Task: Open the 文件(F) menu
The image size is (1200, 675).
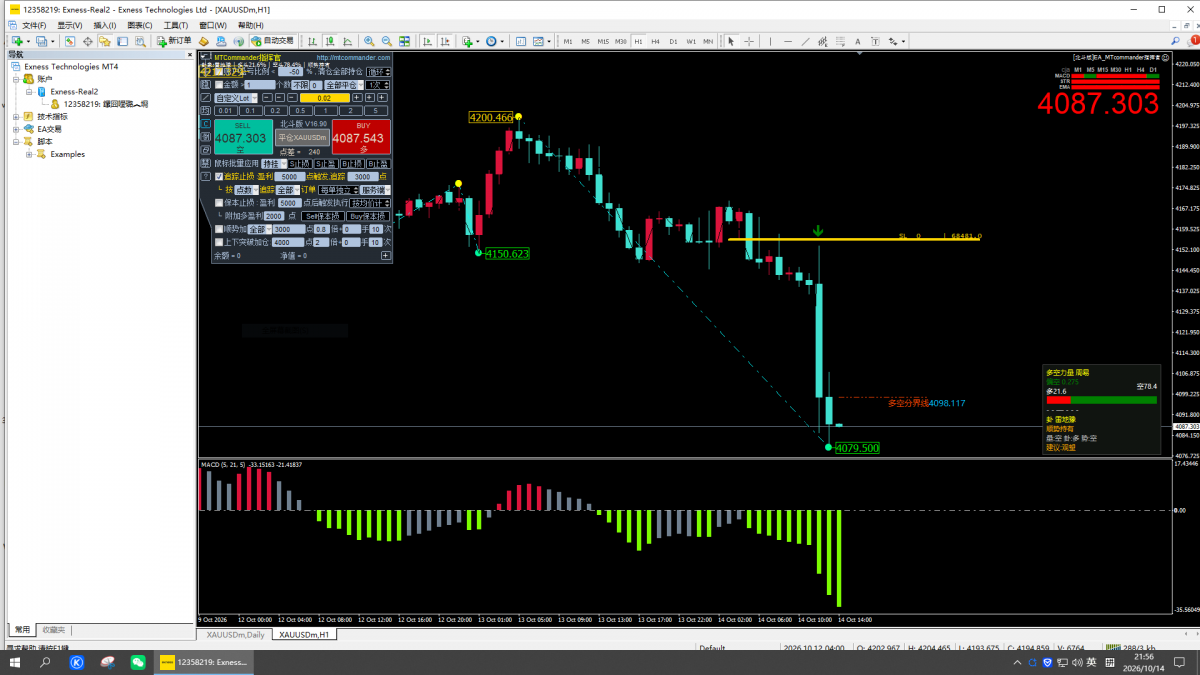Action: [34, 25]
